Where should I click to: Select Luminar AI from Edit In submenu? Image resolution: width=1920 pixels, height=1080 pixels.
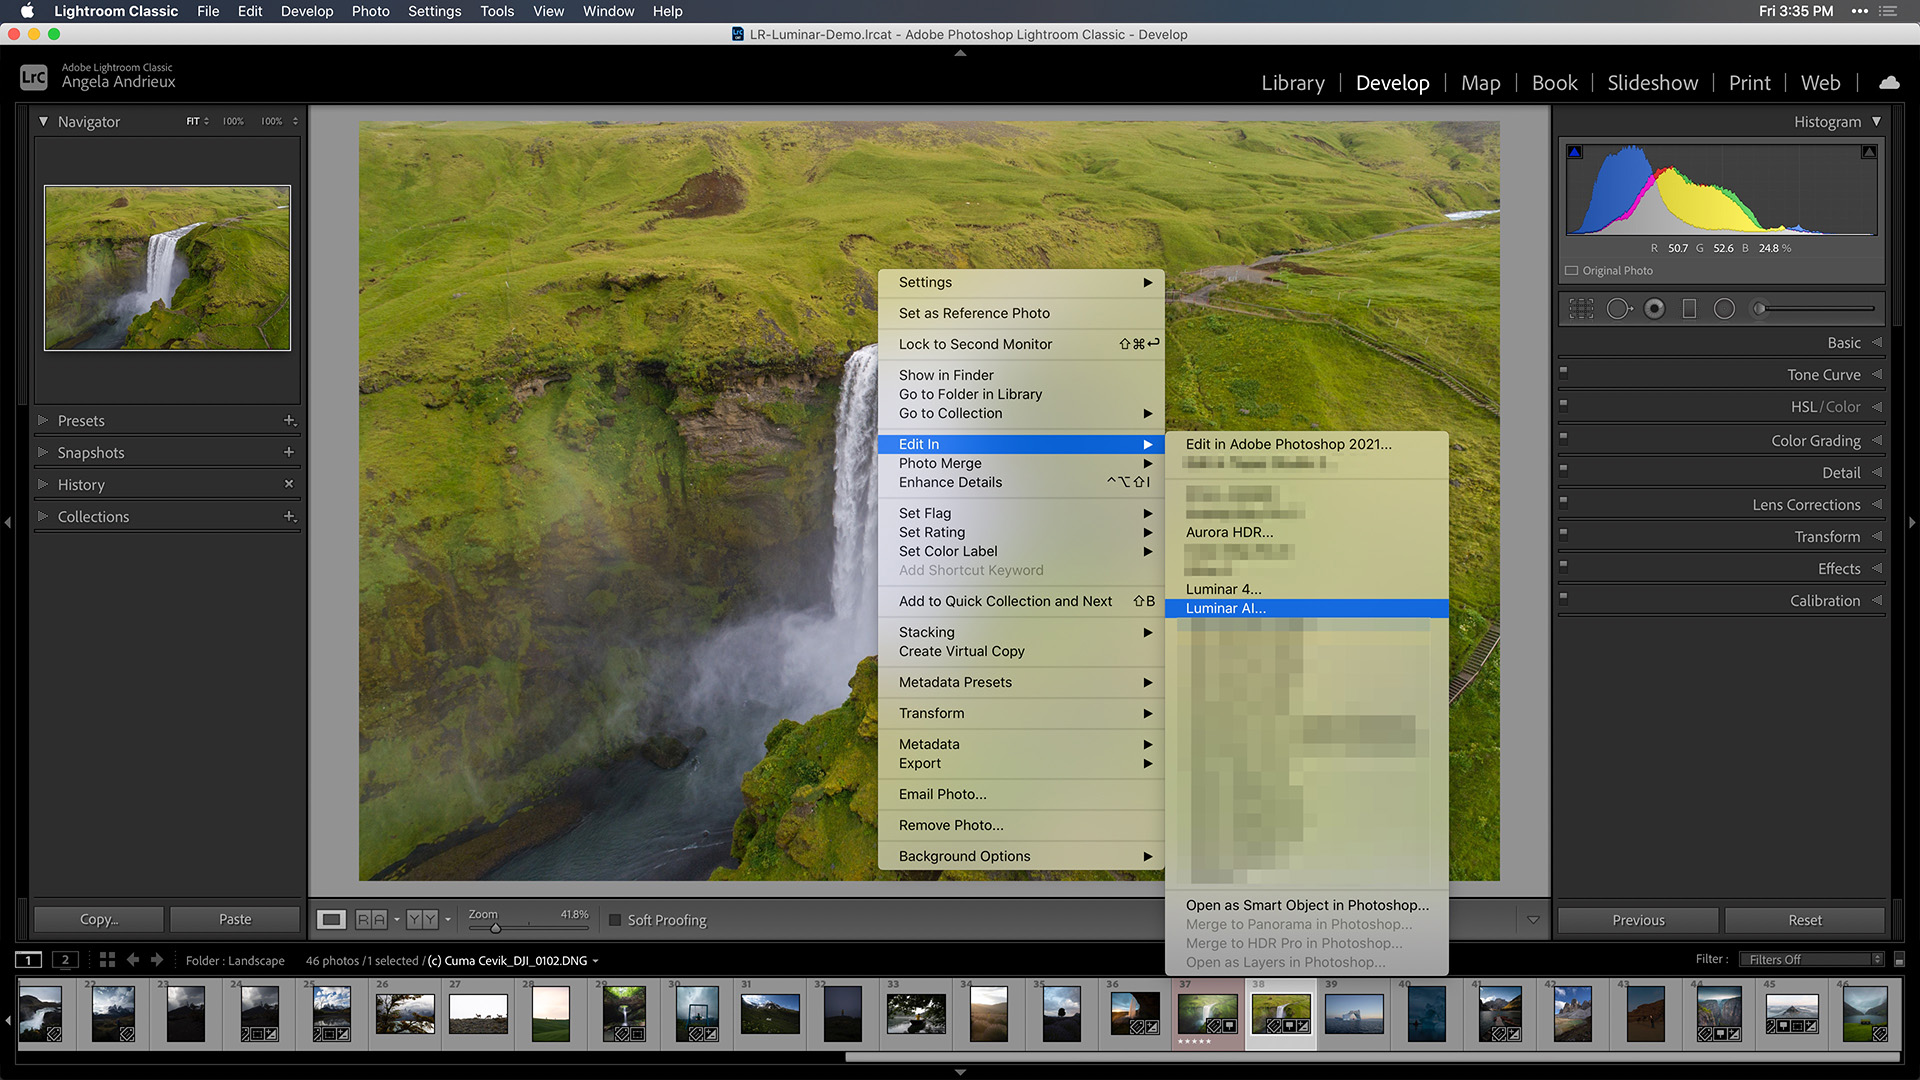point(1225,607)
